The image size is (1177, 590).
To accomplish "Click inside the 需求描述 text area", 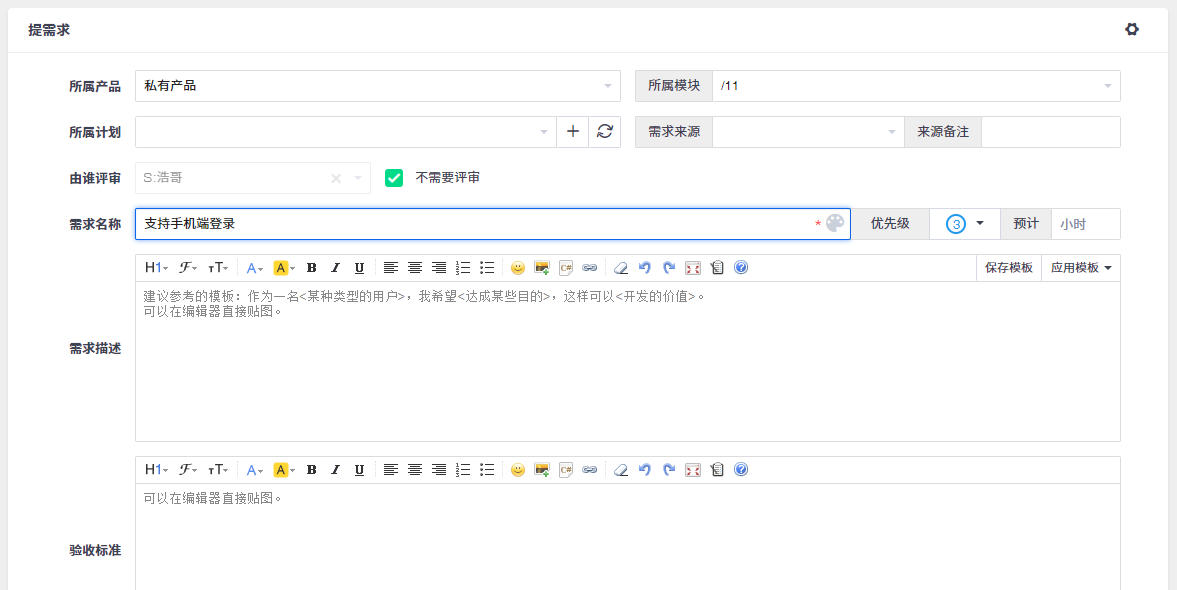I will [x=628, y=361].
